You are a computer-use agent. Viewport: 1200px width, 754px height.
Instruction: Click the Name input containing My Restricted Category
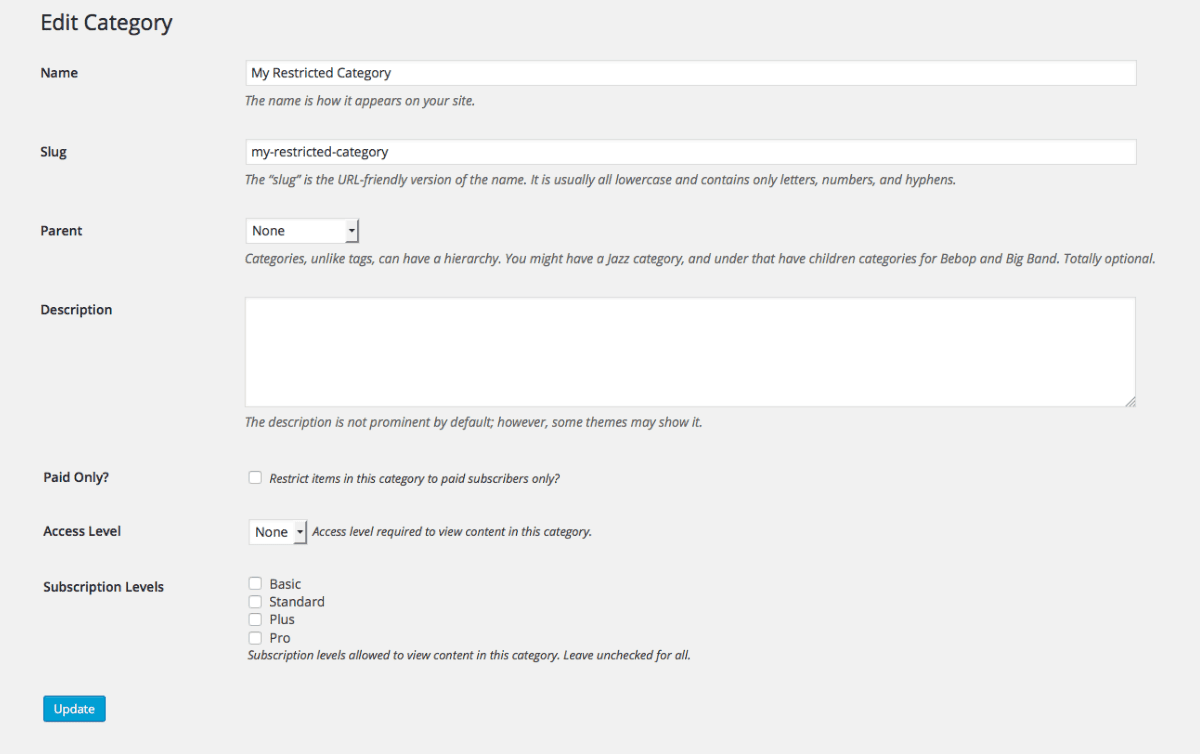click(x=690, y=72)
